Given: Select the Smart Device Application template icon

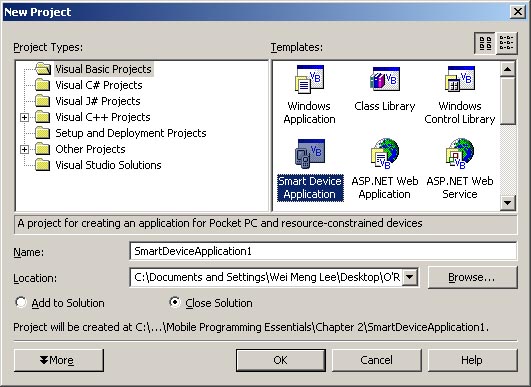Looking at the screenshot, I should coord(309,154).
